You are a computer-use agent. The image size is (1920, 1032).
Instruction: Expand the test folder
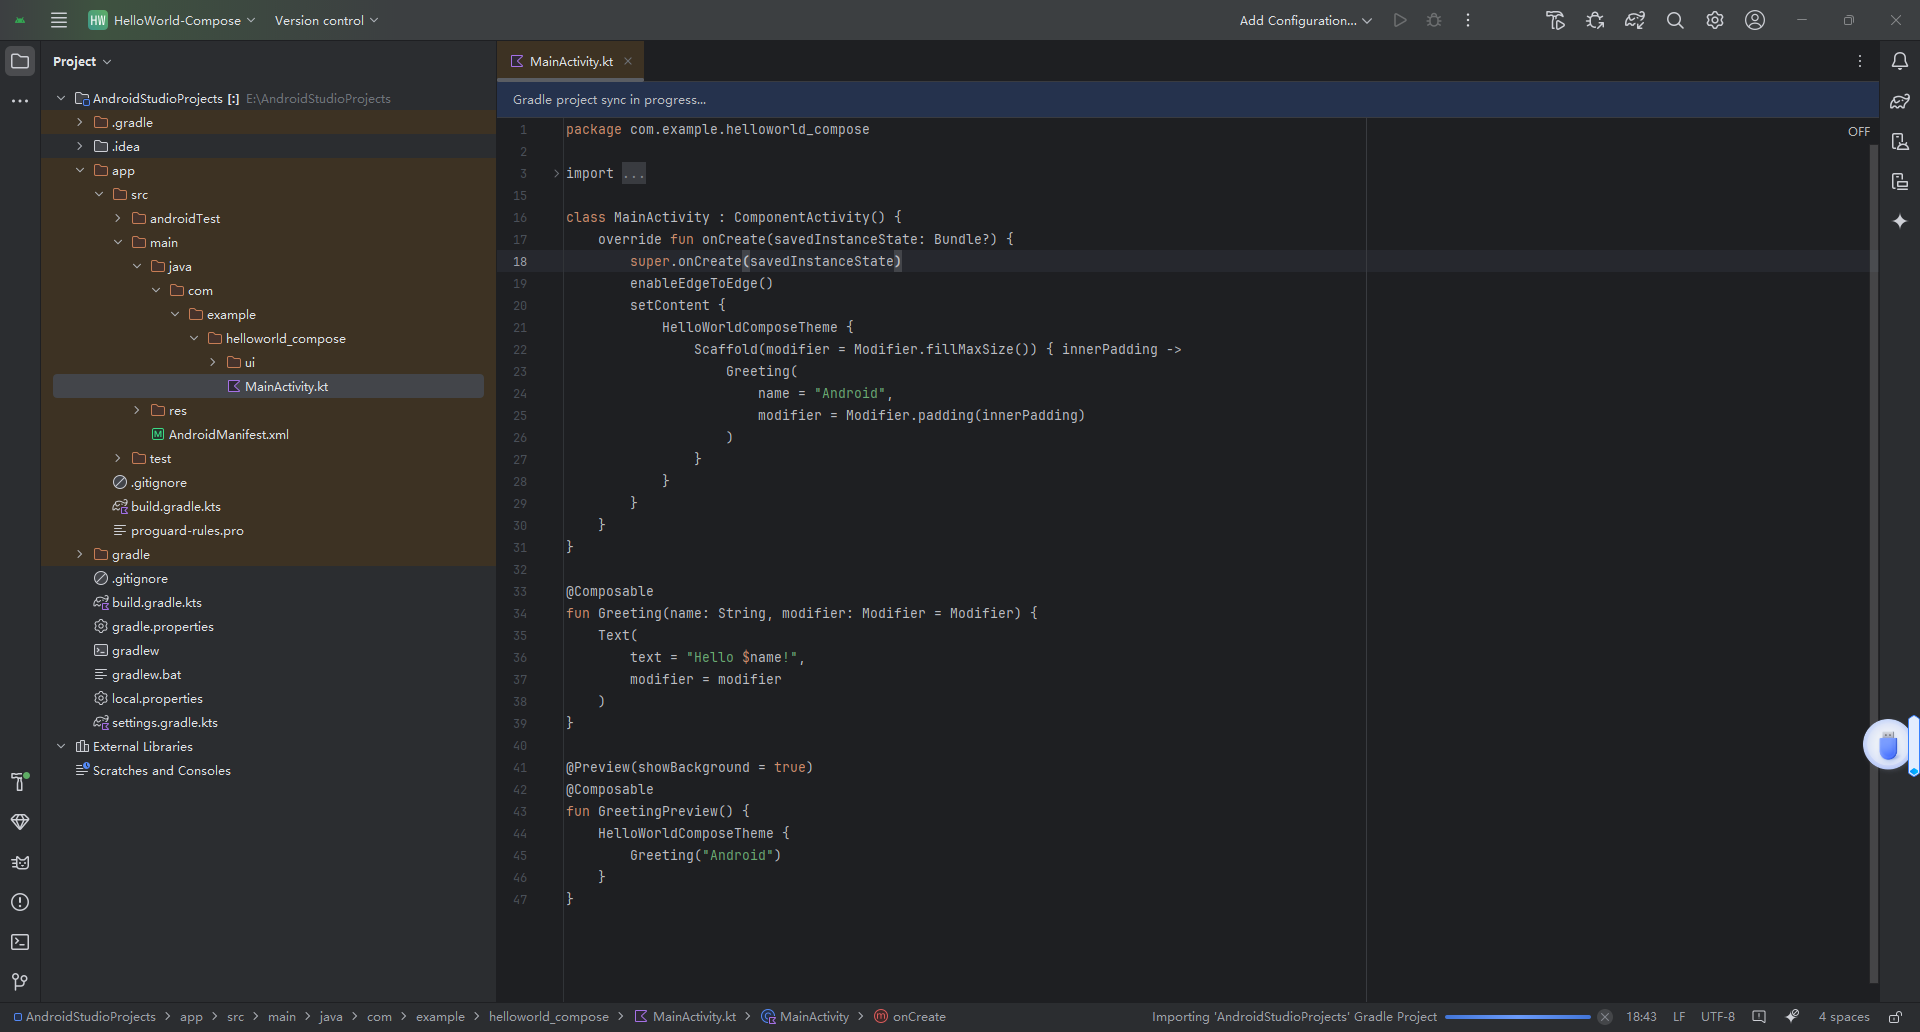tap(118, 458)
